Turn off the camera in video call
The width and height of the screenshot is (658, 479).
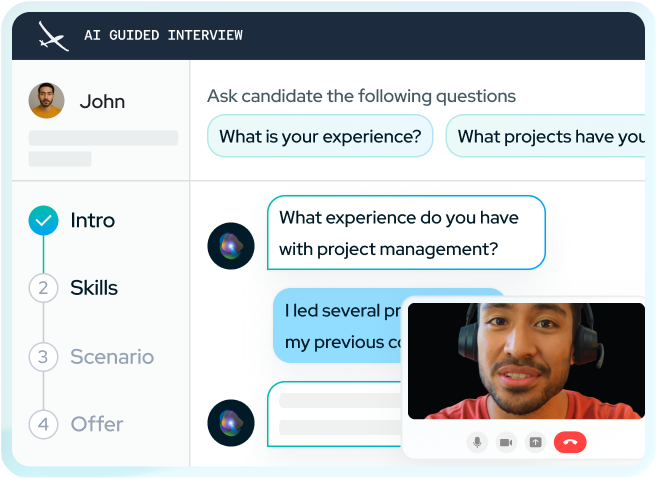[507, 442]
